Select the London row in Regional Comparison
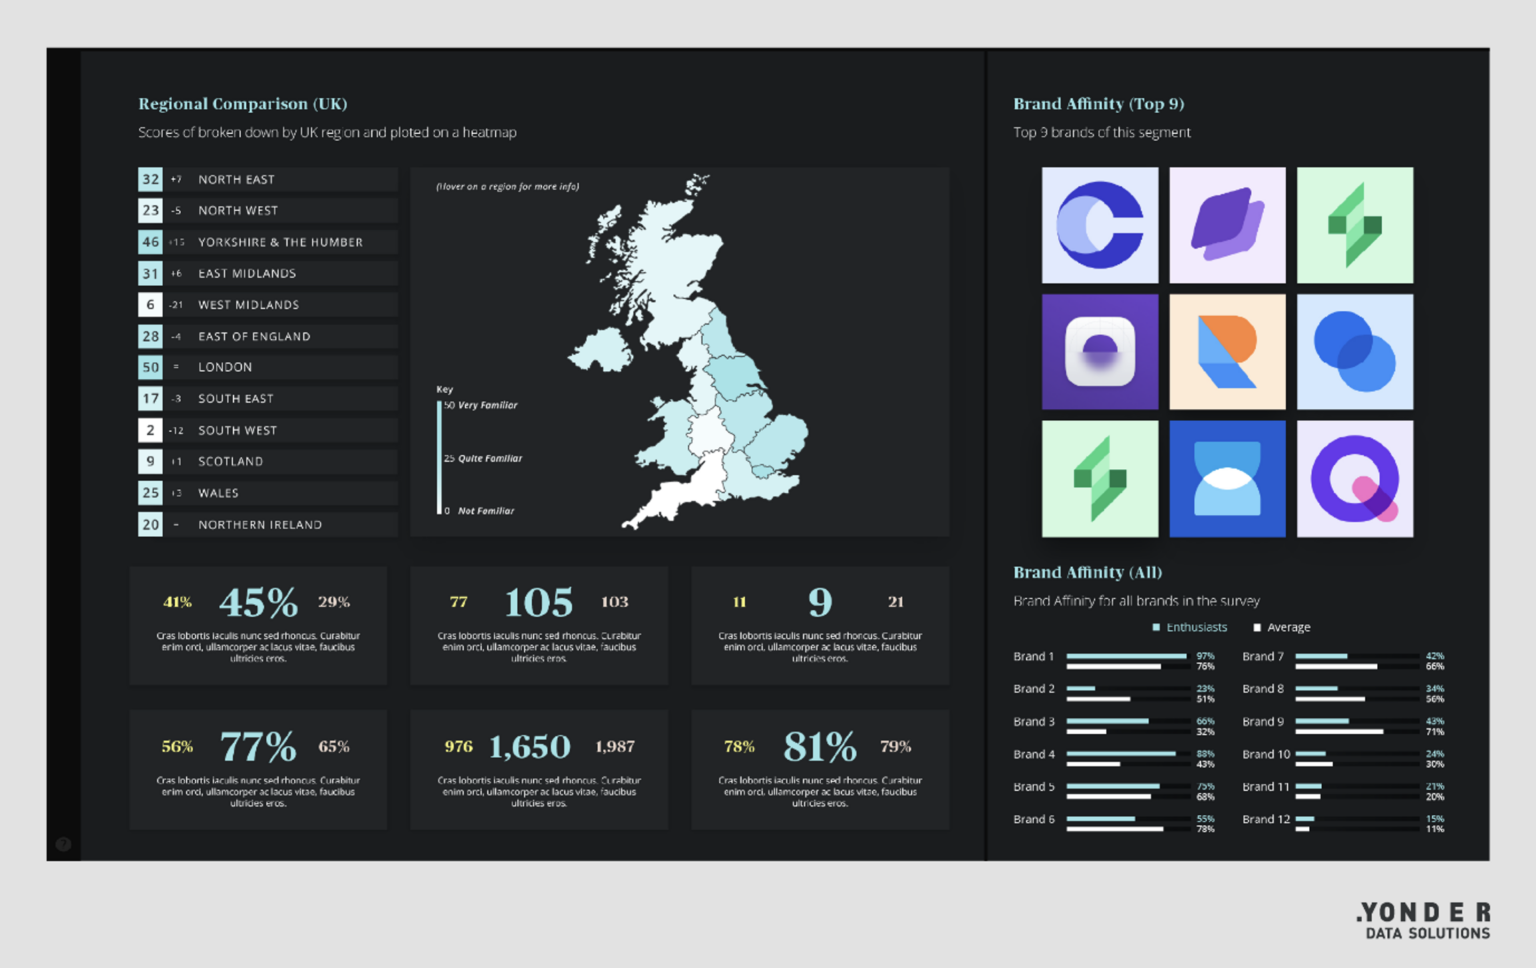The height and width of the screenshot is (968, 1536). pyautogui.click(x=266, y=366)
